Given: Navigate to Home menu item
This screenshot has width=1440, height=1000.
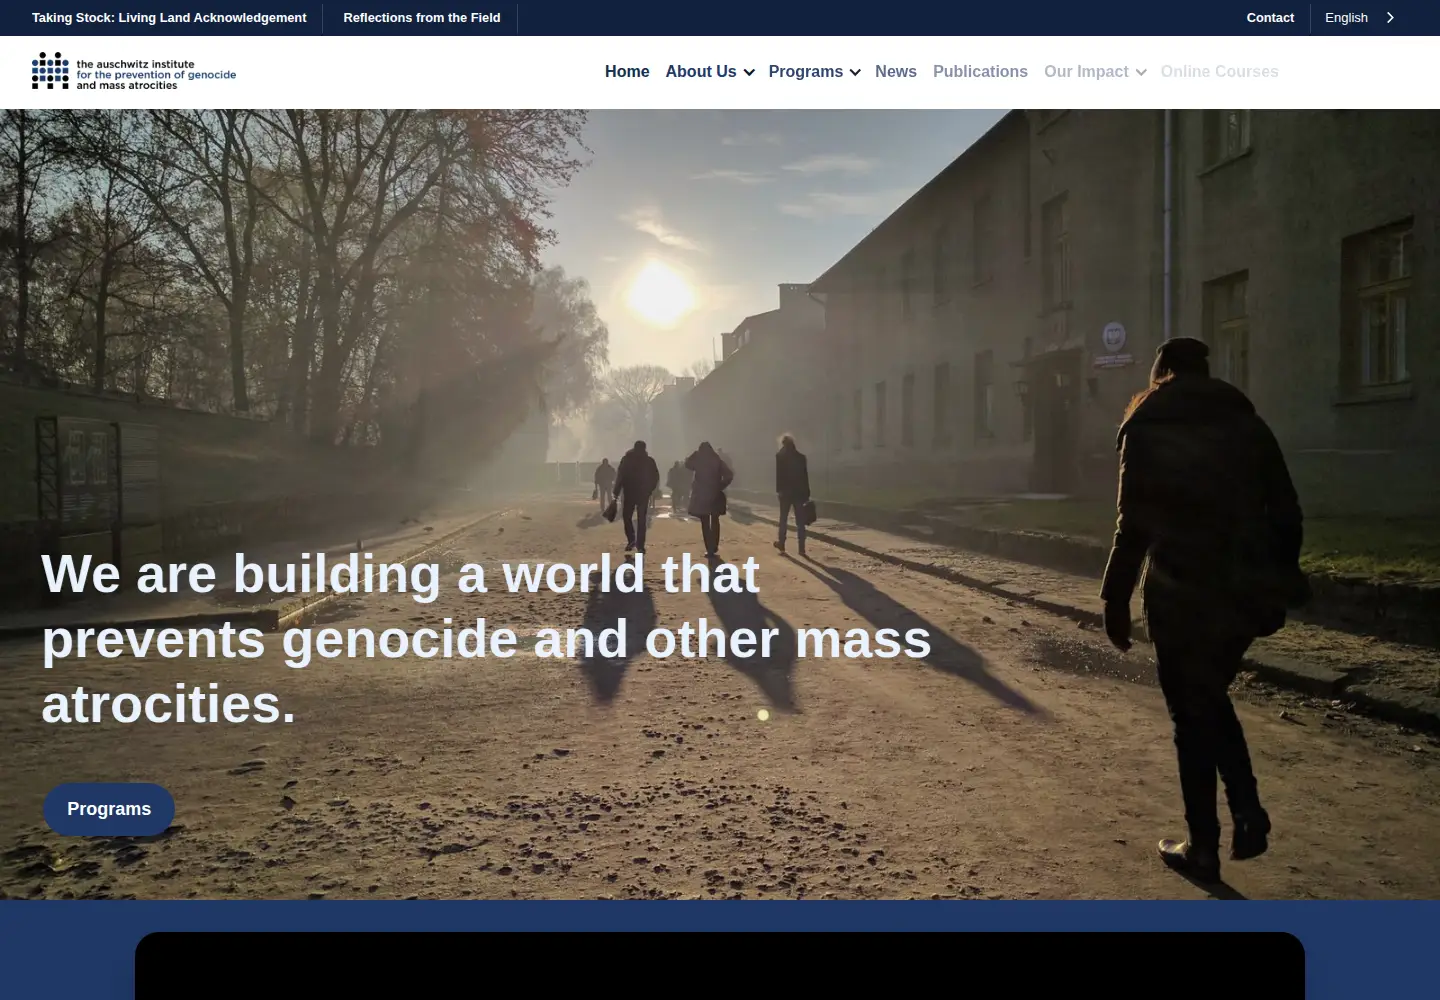Looking at the screenshot, I should click(627, 72).
